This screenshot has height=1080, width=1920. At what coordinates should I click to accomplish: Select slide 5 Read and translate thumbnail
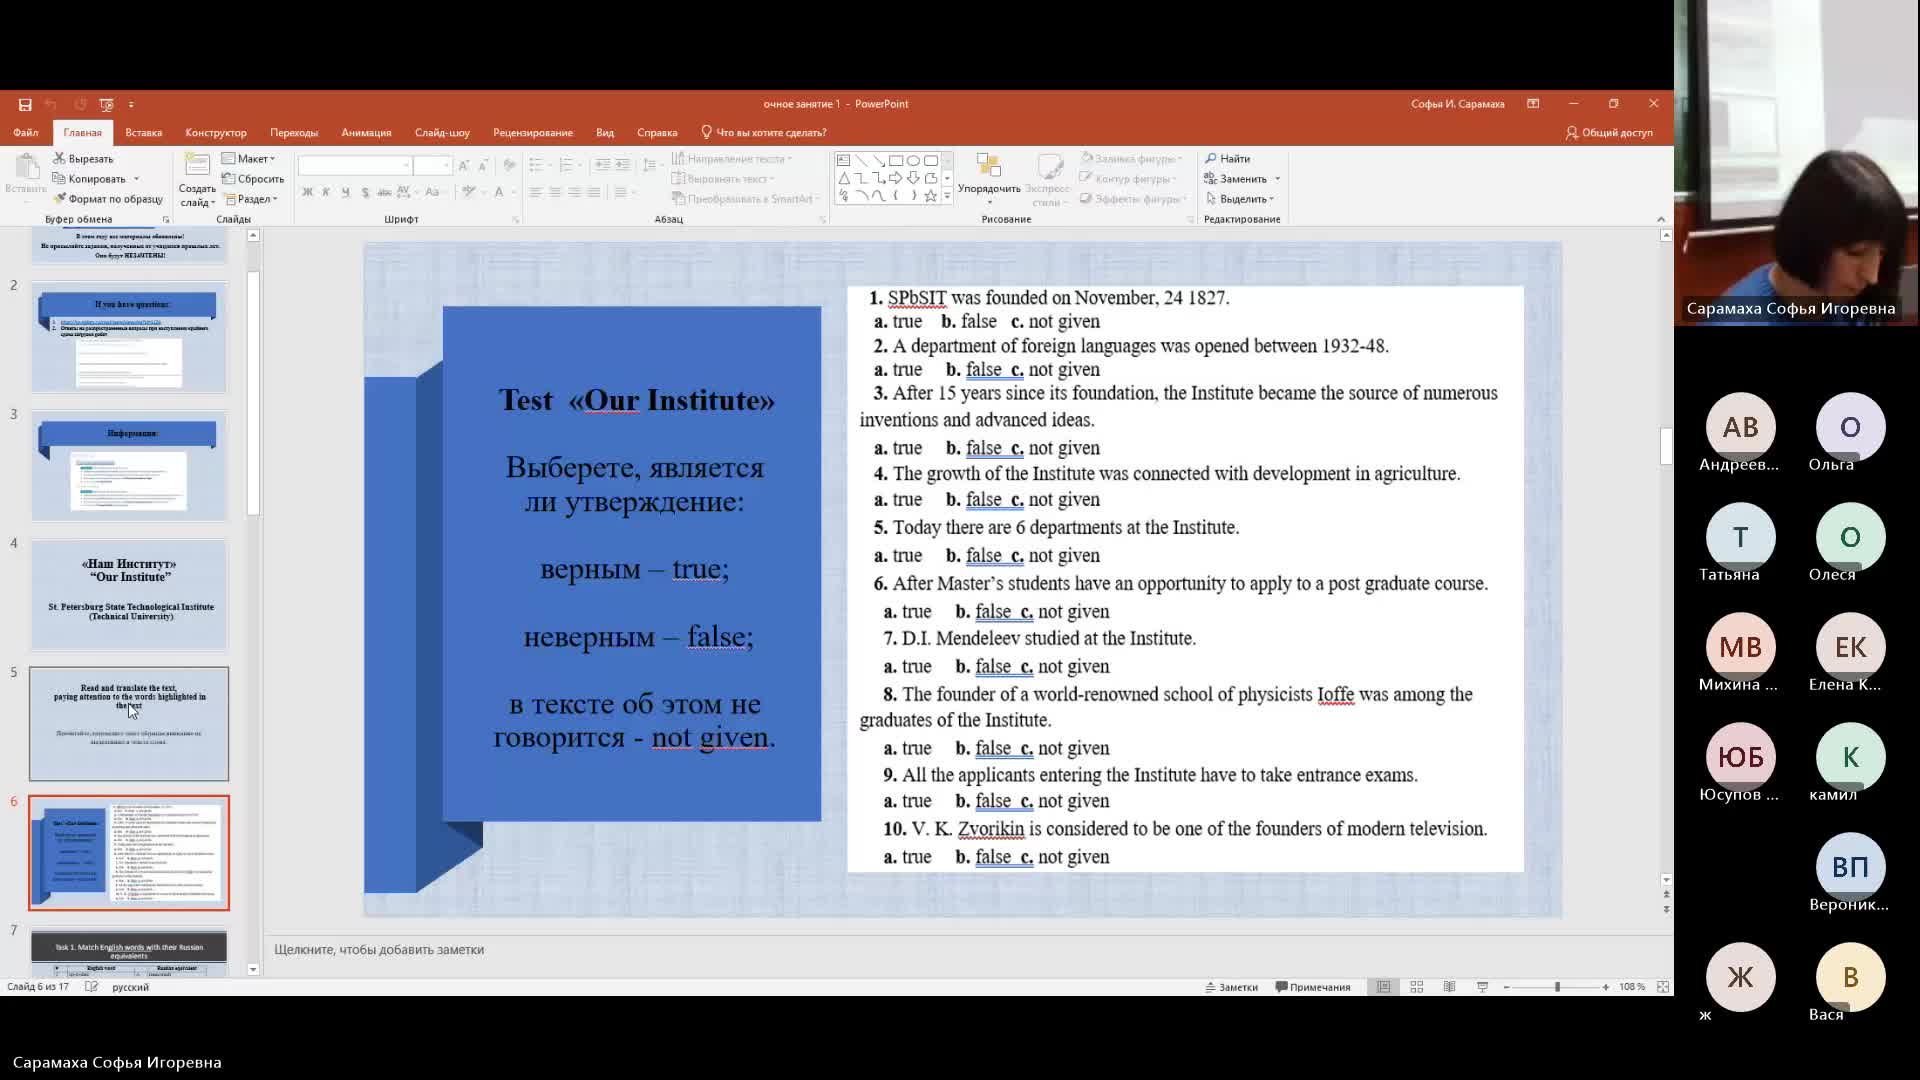[x=130, y=724]
